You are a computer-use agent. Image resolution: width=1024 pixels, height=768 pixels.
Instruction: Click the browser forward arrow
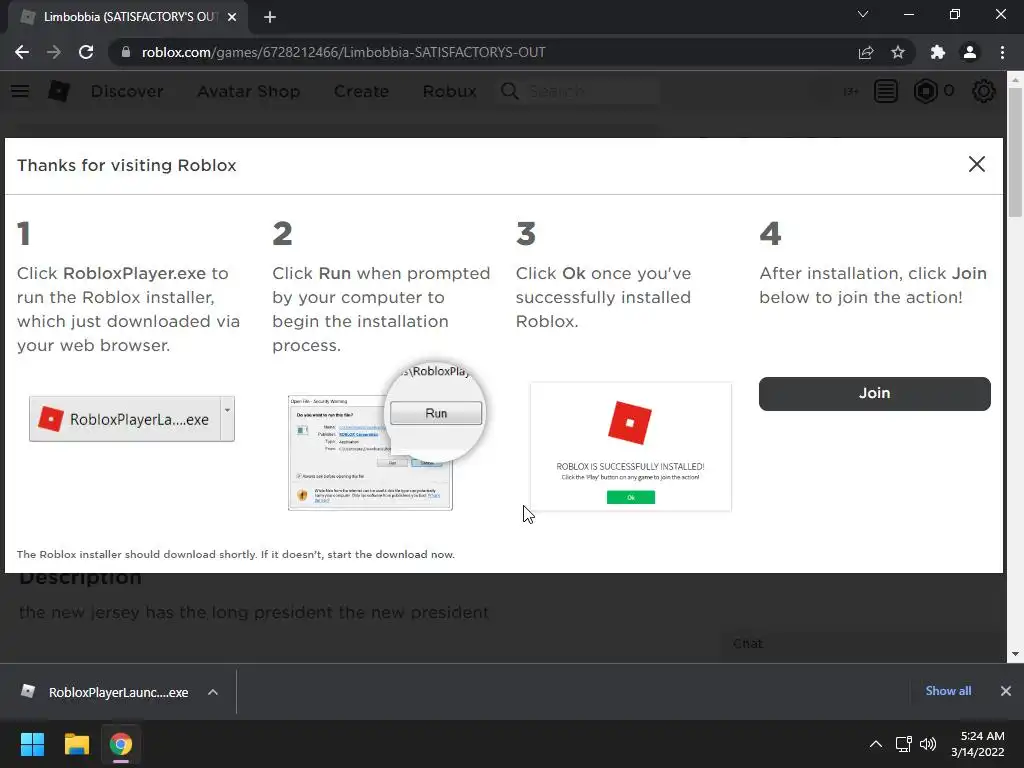coord(54,52)
